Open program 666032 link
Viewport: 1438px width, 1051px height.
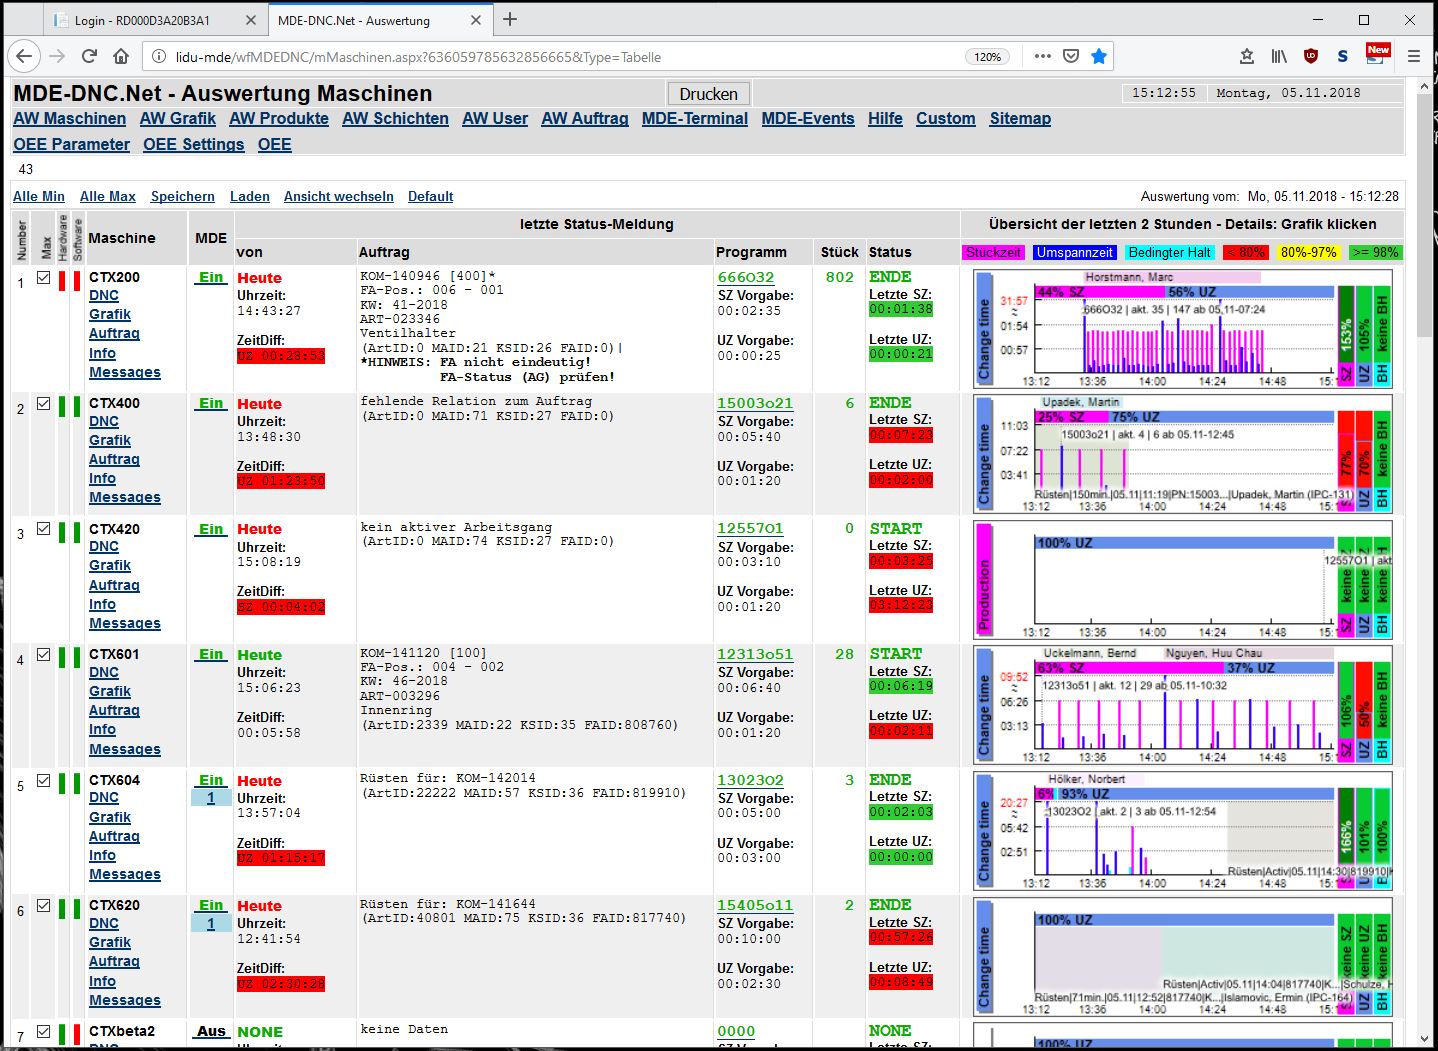745,277
